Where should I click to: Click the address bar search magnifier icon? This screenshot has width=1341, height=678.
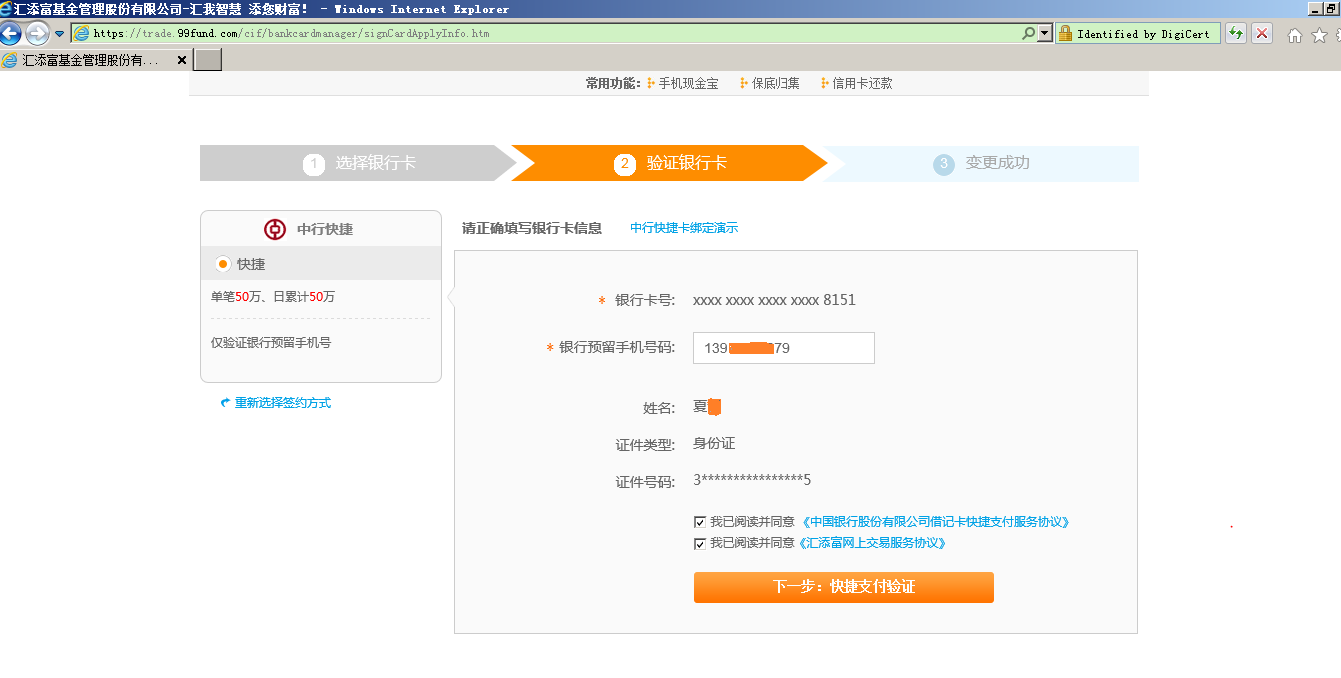[x=1028, y=33]
